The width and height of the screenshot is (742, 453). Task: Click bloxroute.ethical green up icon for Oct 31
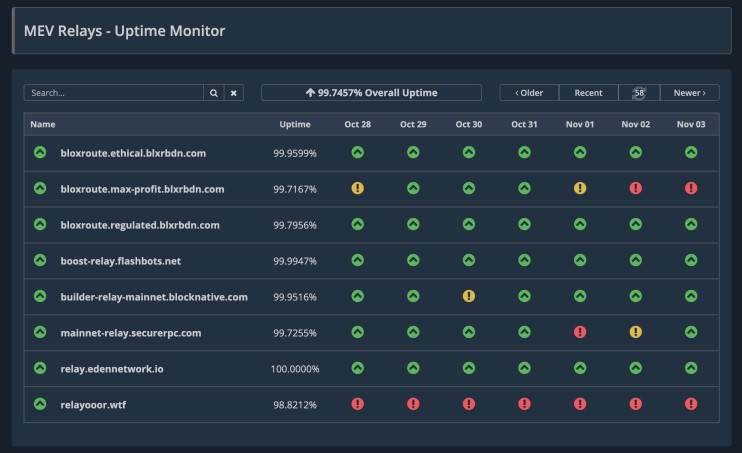pos(524,152)
